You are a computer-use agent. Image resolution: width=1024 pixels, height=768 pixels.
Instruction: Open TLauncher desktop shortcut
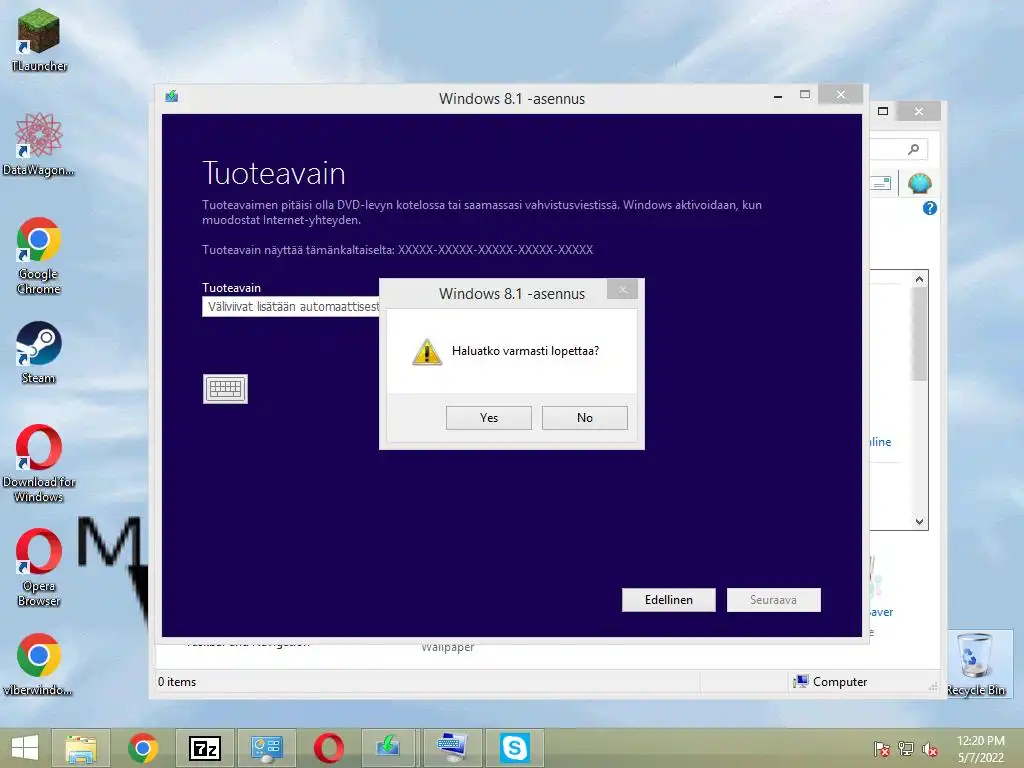click(x=39, y=39)
